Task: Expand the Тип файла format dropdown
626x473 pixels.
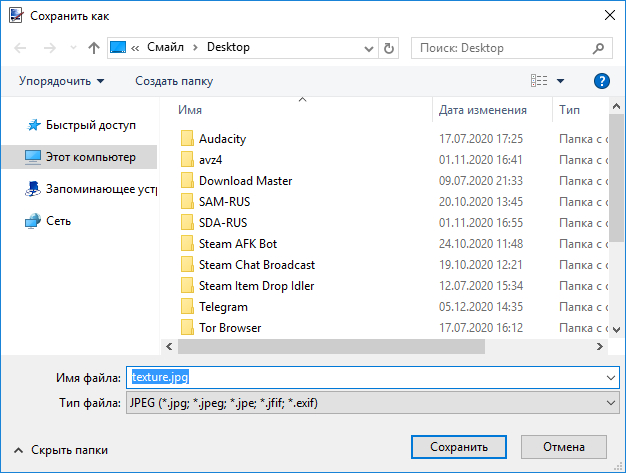Action: pyautogui.click(x=612, y=403)
